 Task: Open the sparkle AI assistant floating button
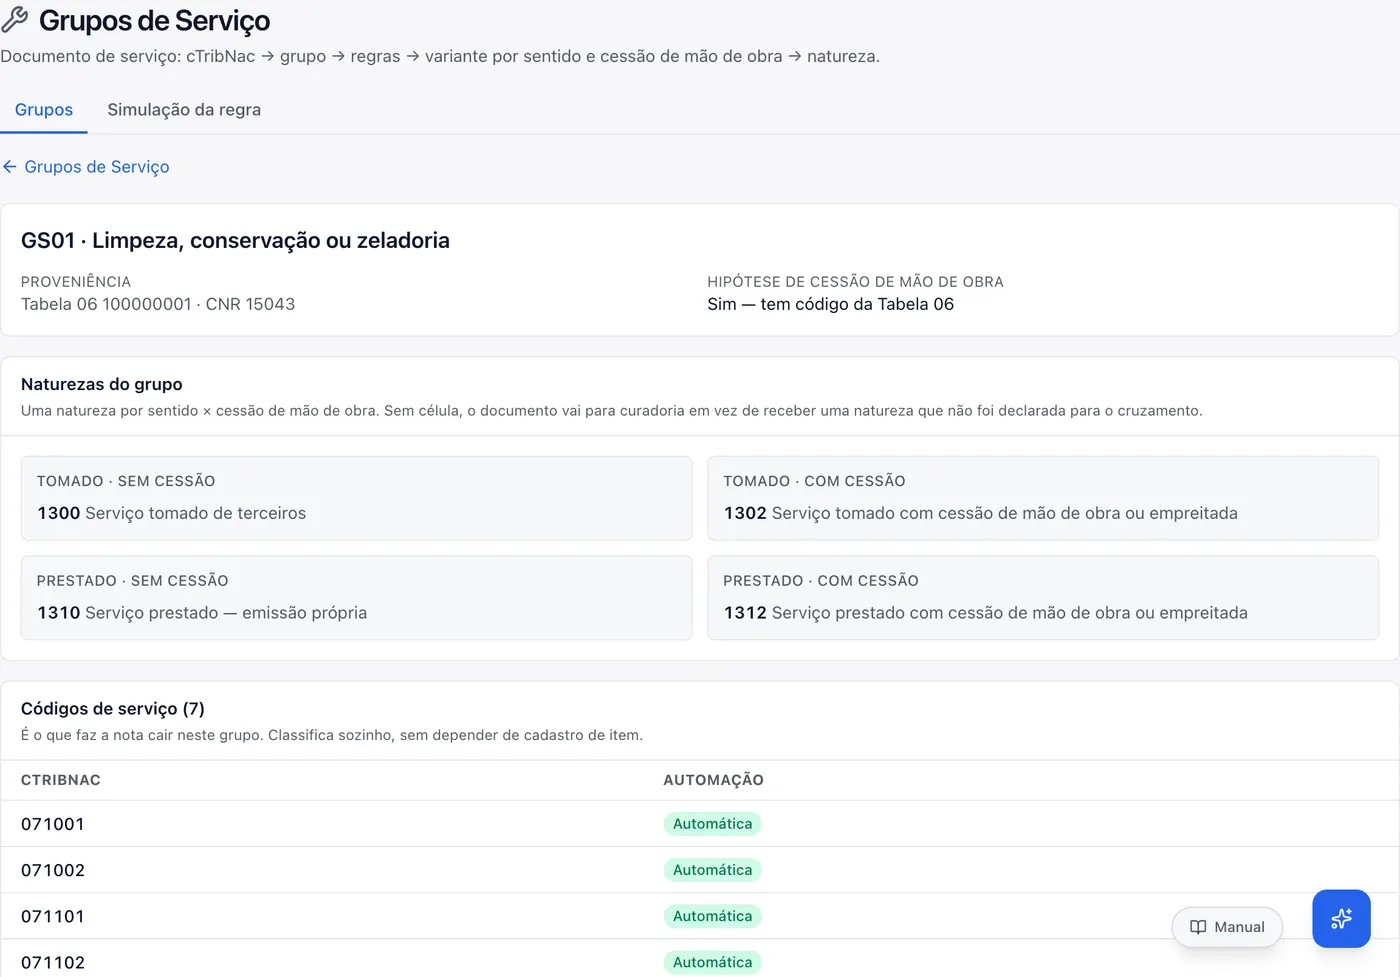click(x=1341, y=918)
